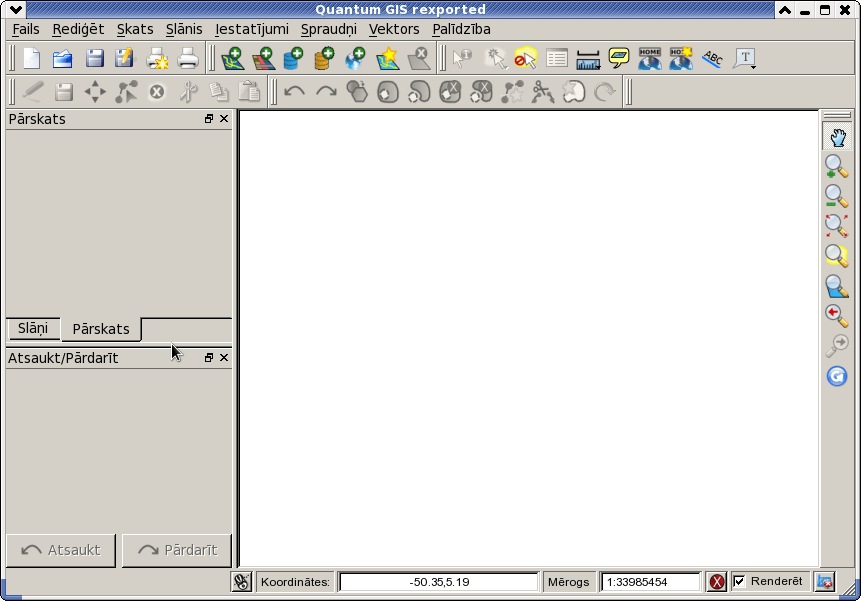Switch to the Slāņi tab

click(33, 328)
